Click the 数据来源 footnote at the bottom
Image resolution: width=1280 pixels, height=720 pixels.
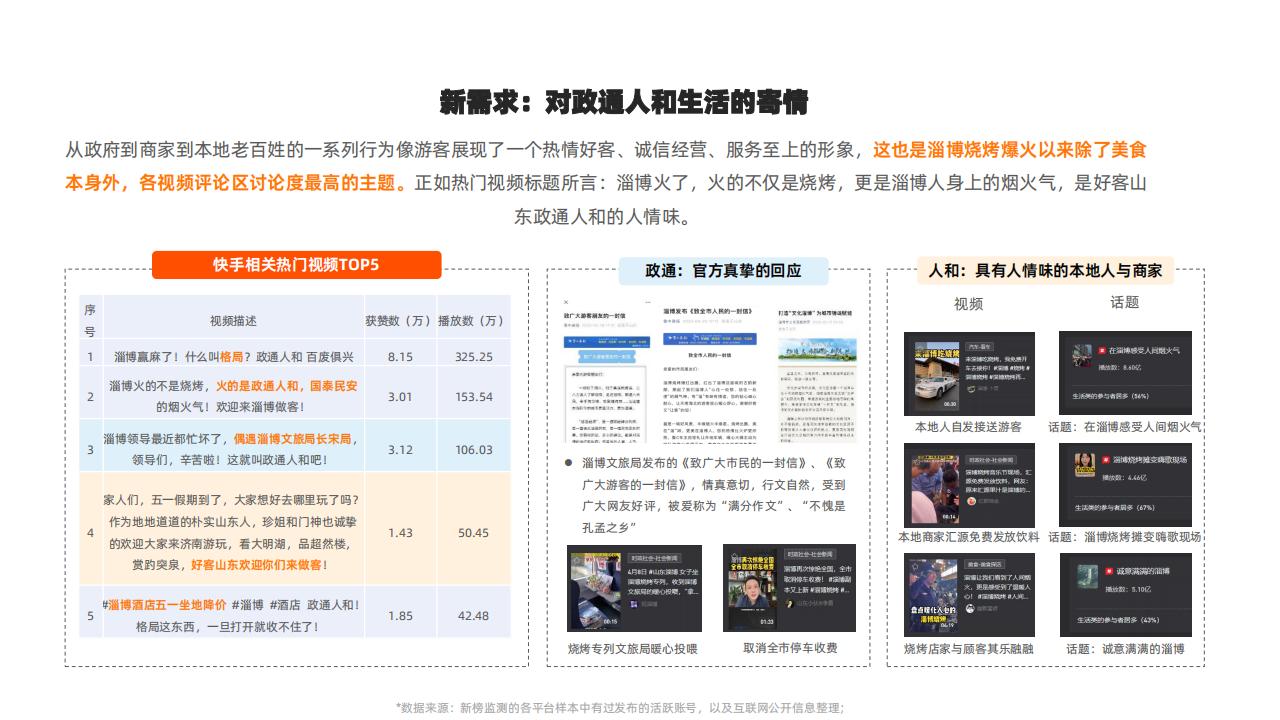619,707
